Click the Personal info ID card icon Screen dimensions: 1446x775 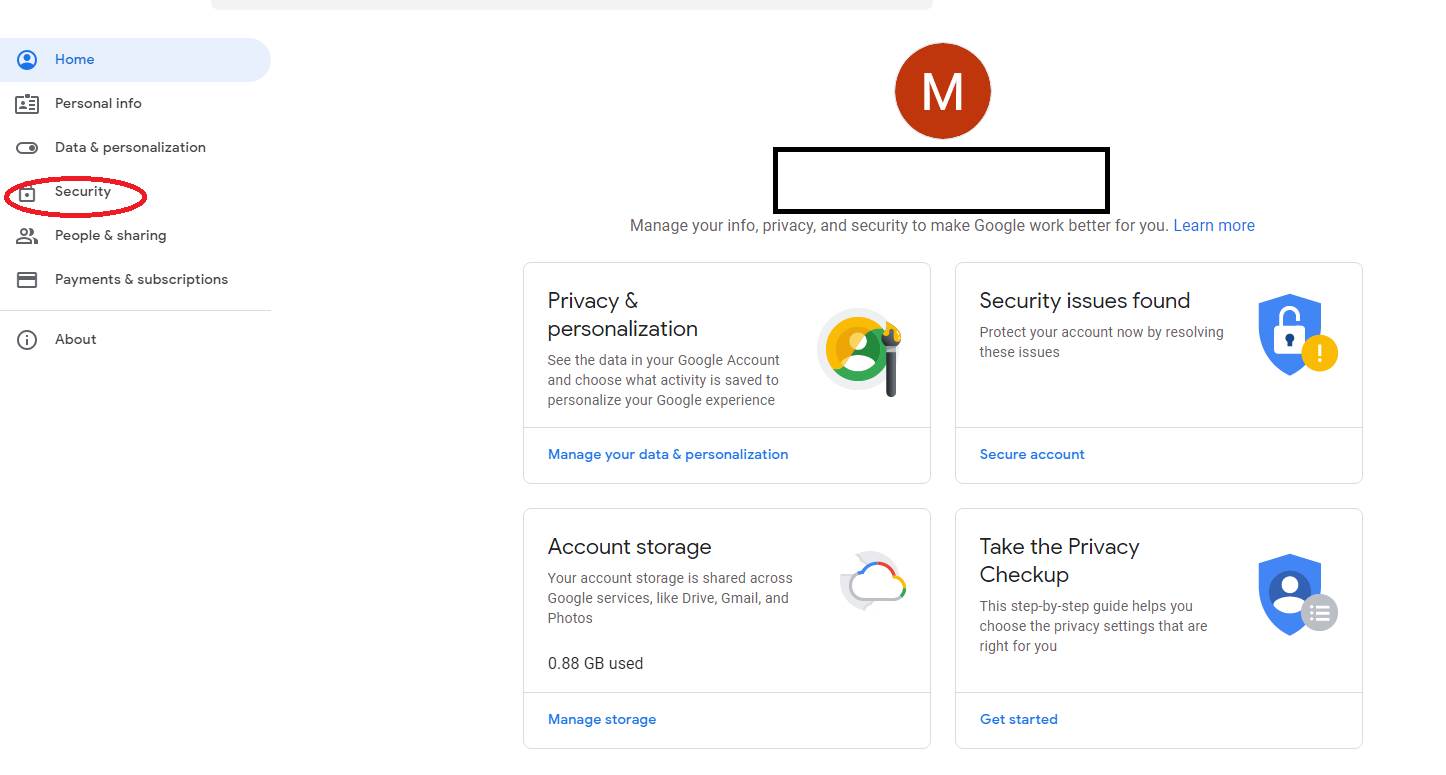coord(27,104)
